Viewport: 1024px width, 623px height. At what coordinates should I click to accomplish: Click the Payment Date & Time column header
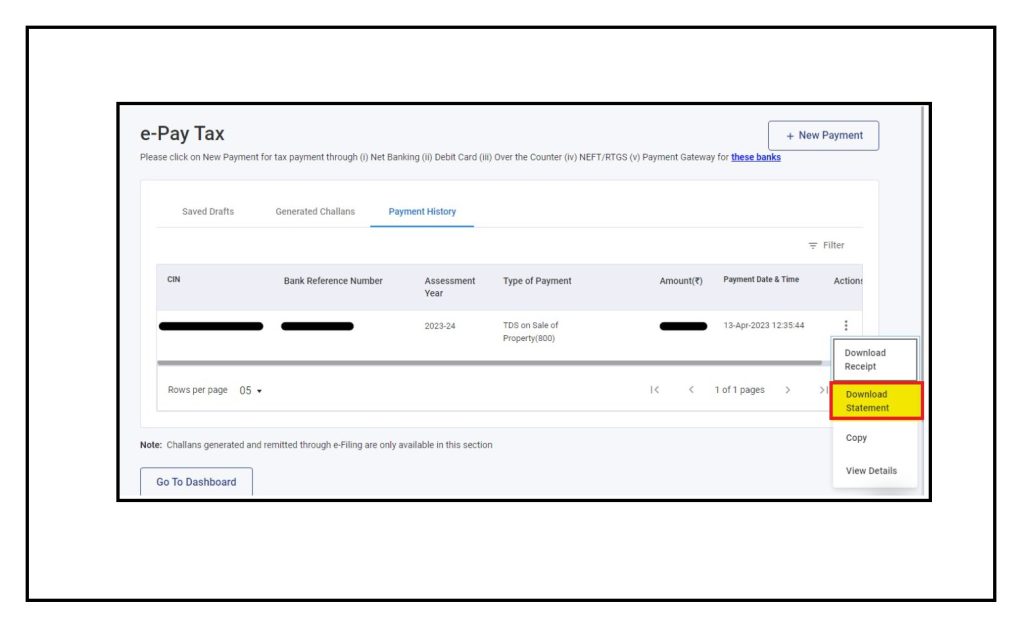pyautogui.click(x=761, y=280)
